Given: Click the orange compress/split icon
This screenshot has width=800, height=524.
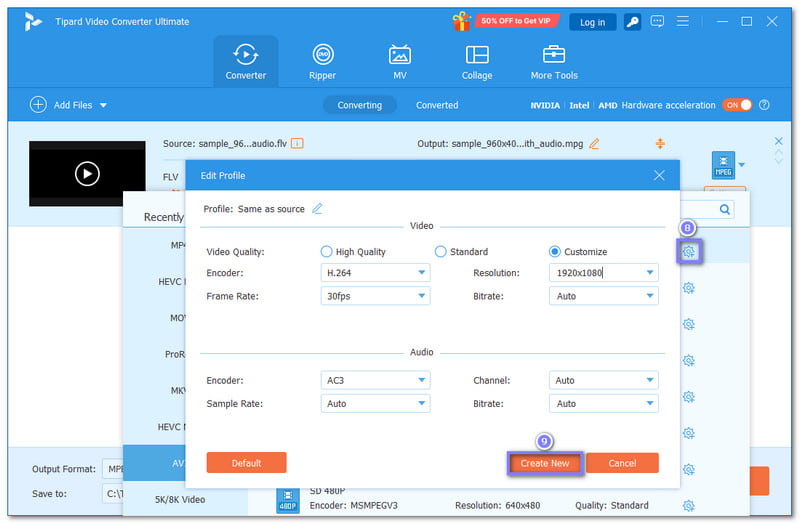Looking at the screenshot, I should tap(660, 144).
